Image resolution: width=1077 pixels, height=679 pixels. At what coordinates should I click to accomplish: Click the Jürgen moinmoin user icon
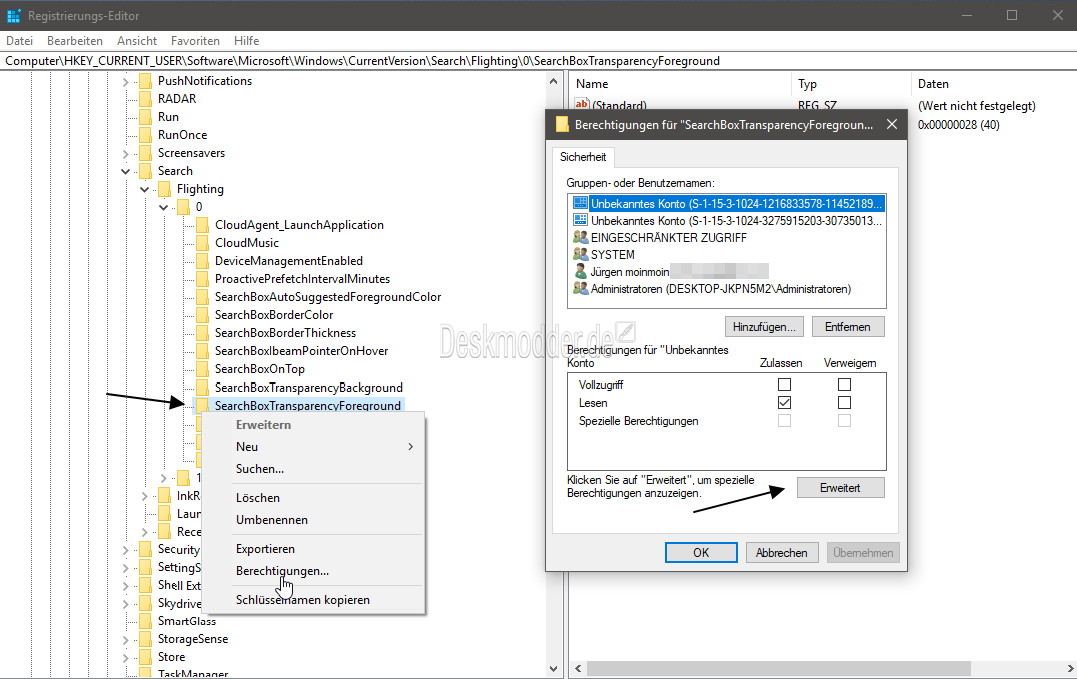point(580,272)
